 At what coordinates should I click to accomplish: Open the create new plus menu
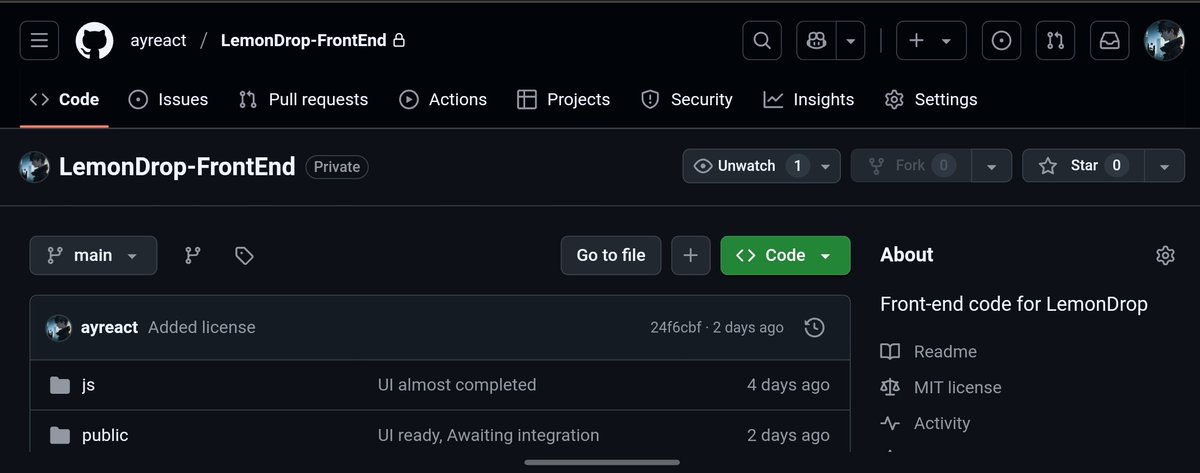coord(931,41)
